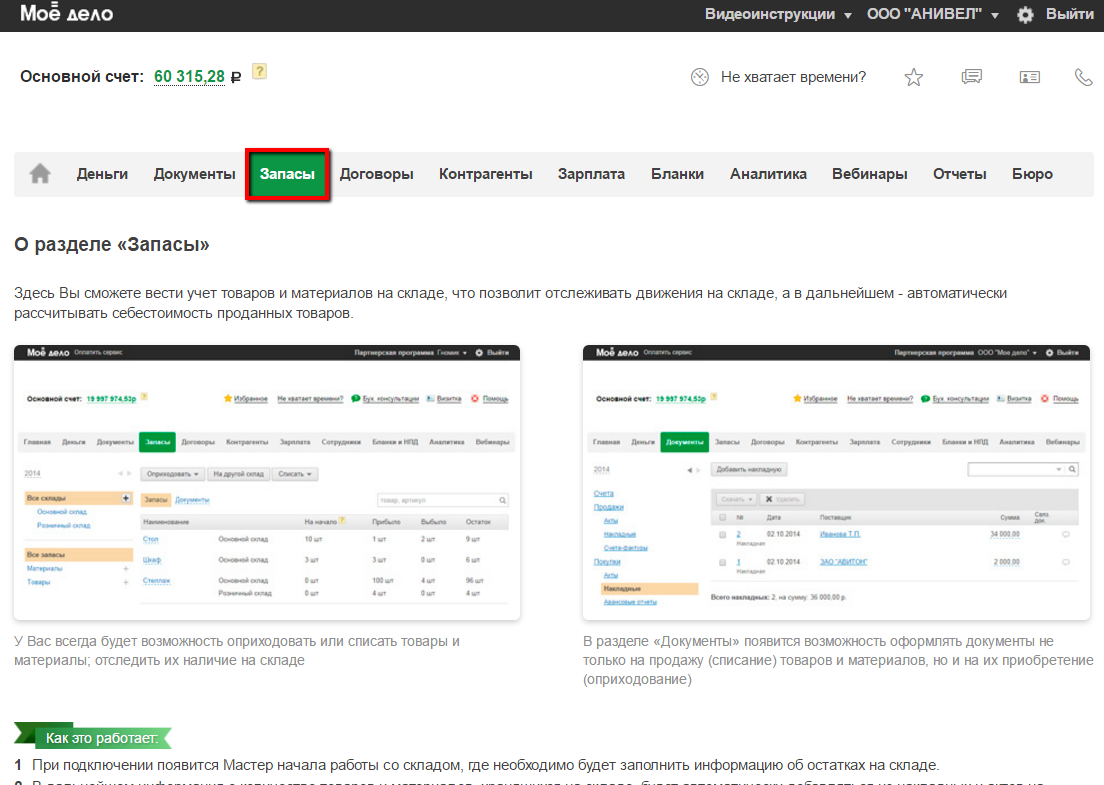
Task: Open the ООО "АНИВЕЛ" company dropdown
Action: [932, 14]
